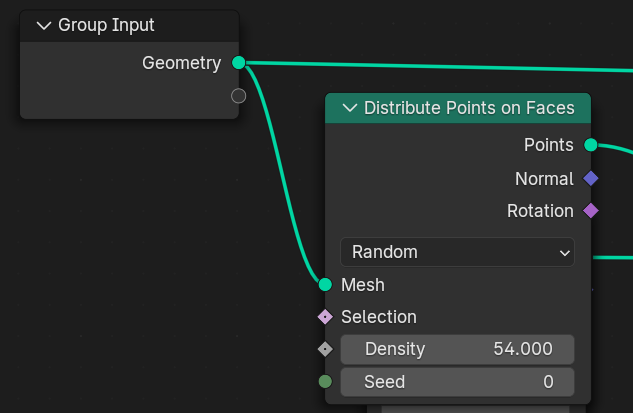Click the Rotation output label
This screenshot has width=633, height=413.
[540, 211]
